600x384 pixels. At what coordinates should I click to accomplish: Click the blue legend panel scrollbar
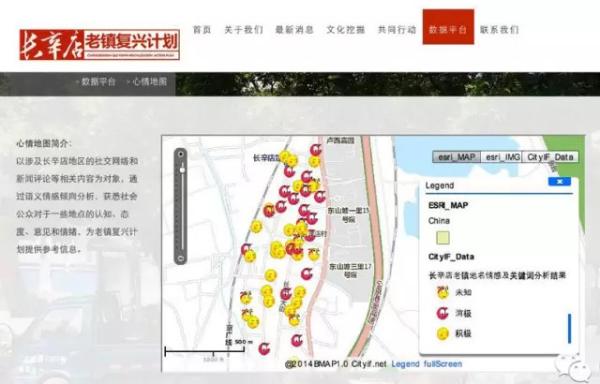pyautogui.click(x=569, y=328)
